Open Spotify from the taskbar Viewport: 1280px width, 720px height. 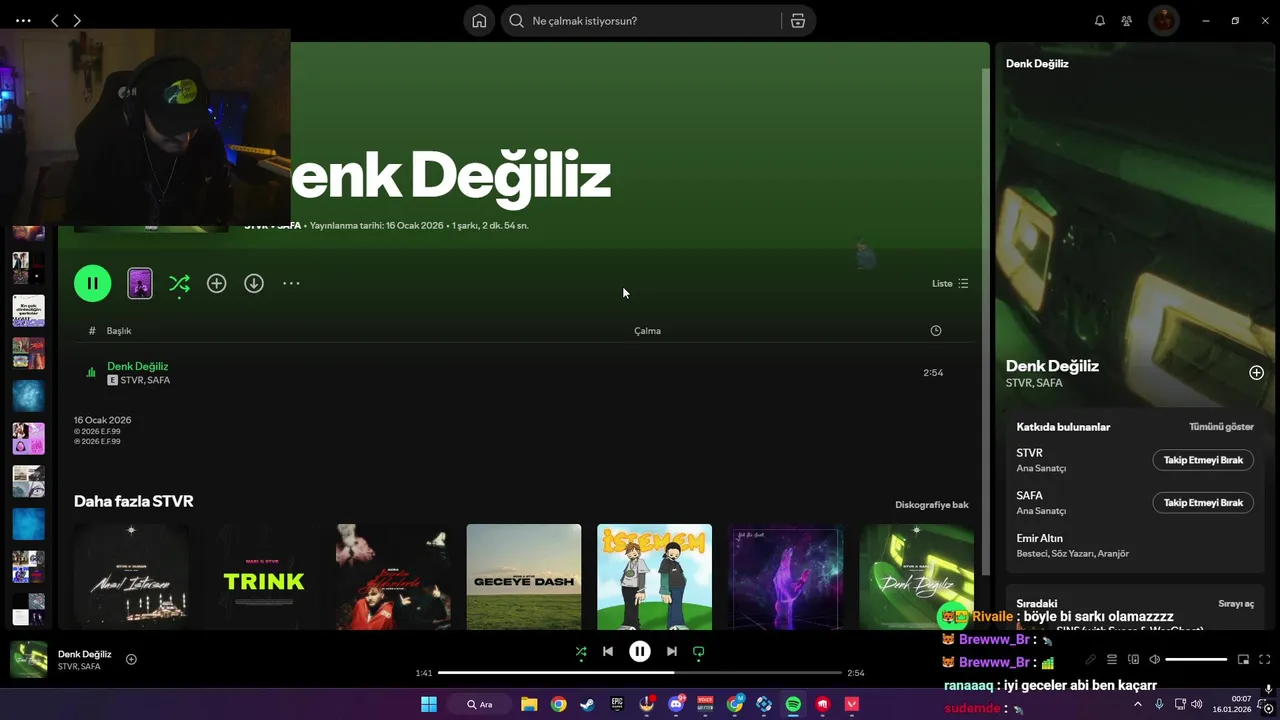click(x=793, y=704)
